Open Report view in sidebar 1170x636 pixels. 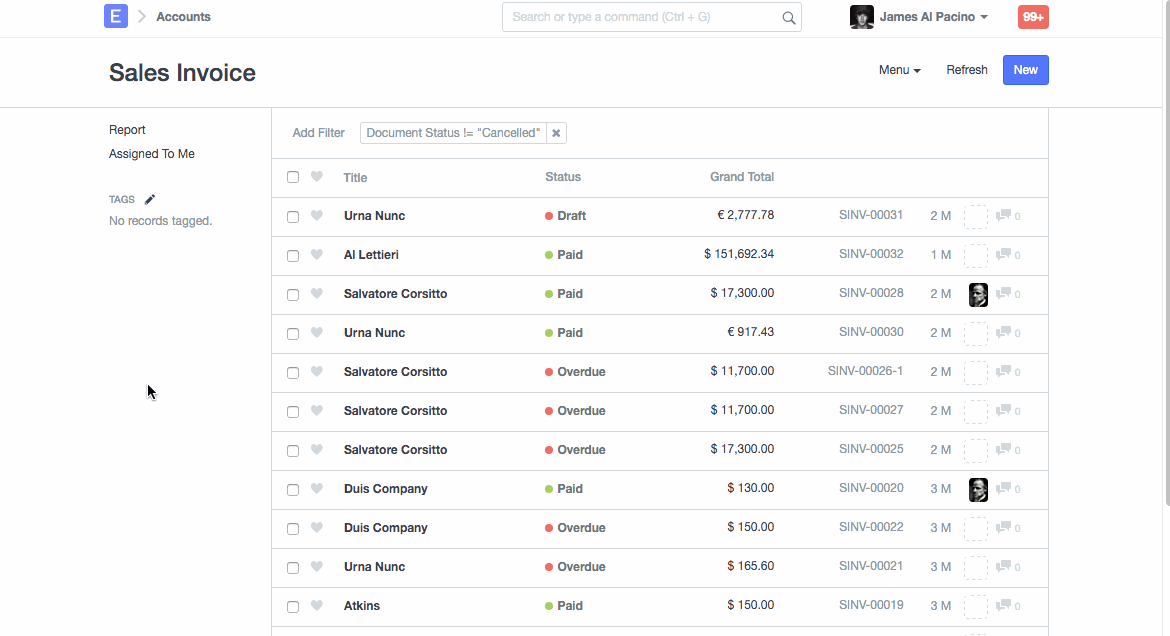127,130
